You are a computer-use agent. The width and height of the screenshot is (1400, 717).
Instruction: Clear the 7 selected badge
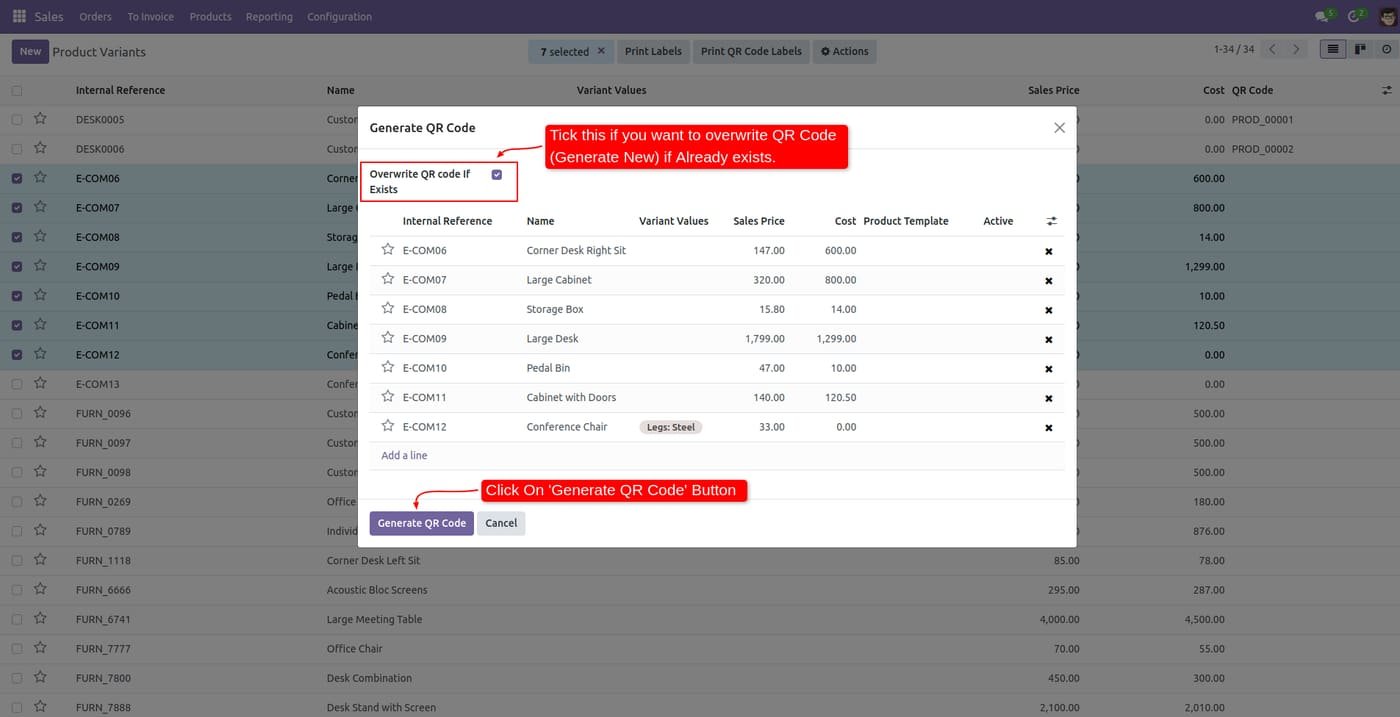pyautogui.click(x=601, y=51)
